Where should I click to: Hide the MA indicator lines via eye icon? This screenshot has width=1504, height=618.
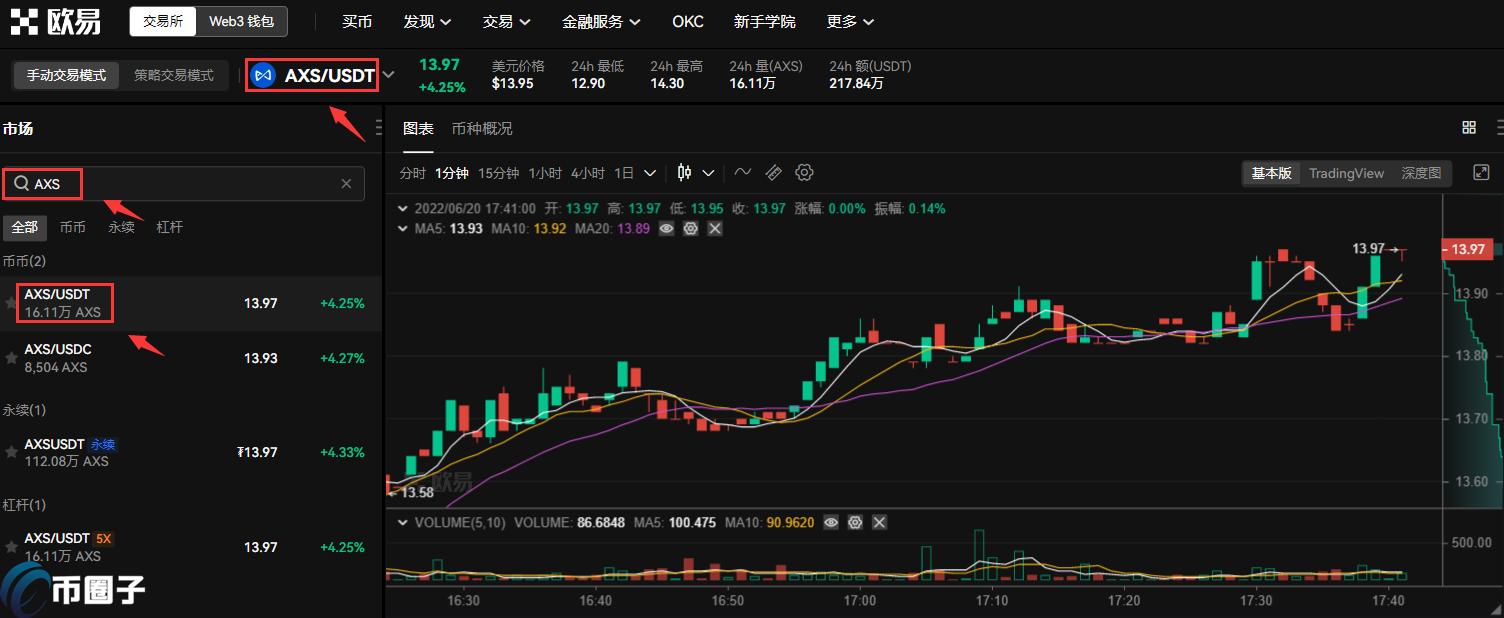[666, 229]
